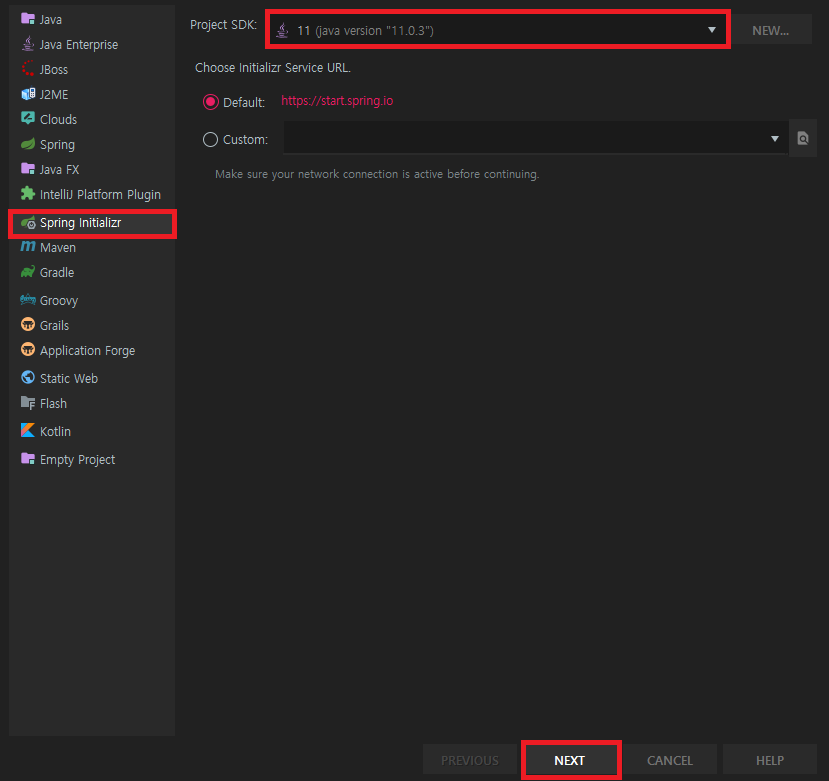Click the JBoss red dotted icon
Screen dimensions: 829x781
[27, 69]
